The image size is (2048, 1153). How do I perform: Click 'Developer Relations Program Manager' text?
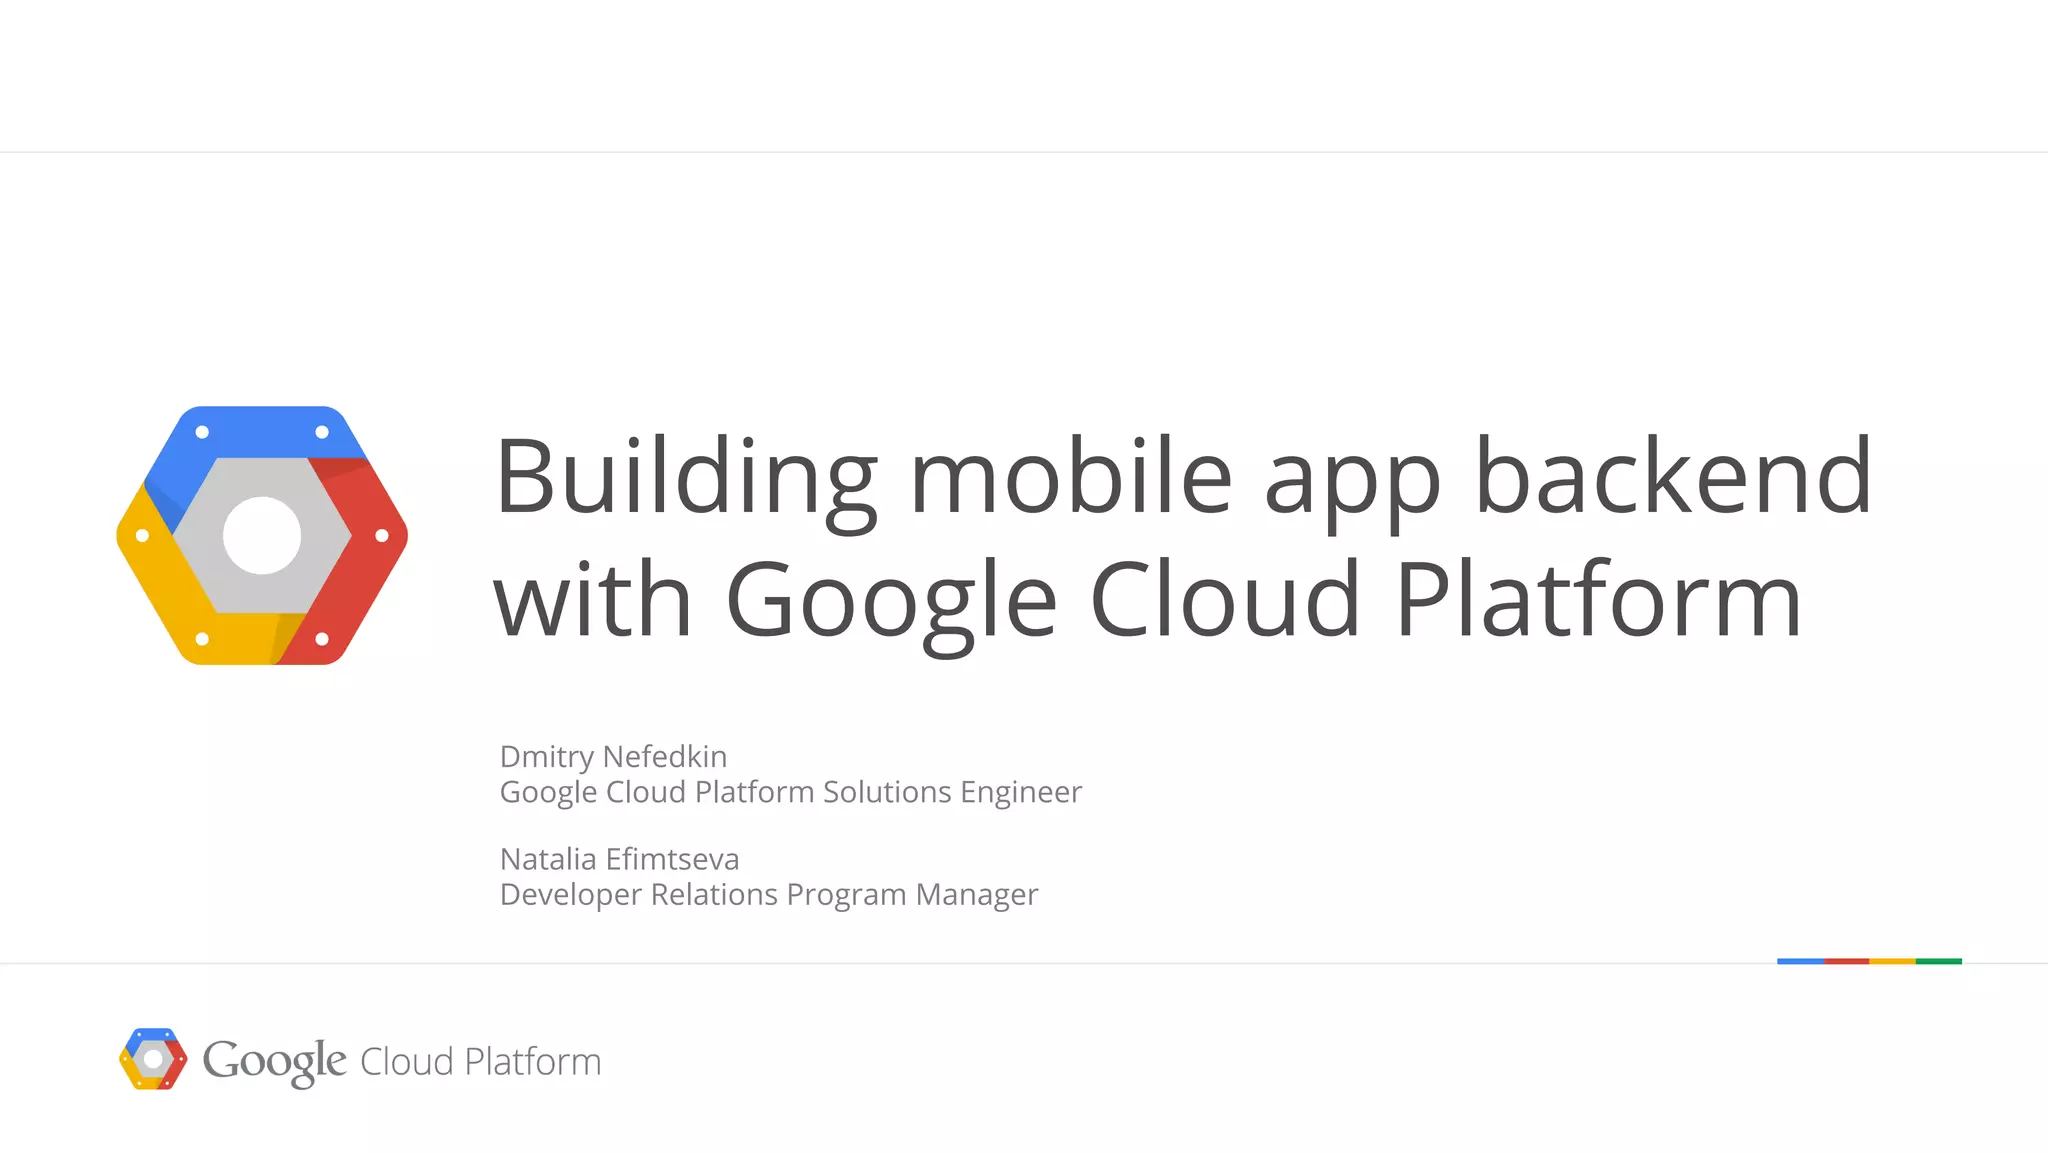(x=768, y=894)
